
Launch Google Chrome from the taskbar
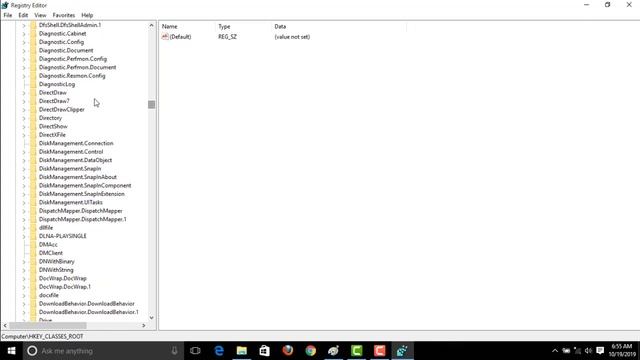point(311,351)
